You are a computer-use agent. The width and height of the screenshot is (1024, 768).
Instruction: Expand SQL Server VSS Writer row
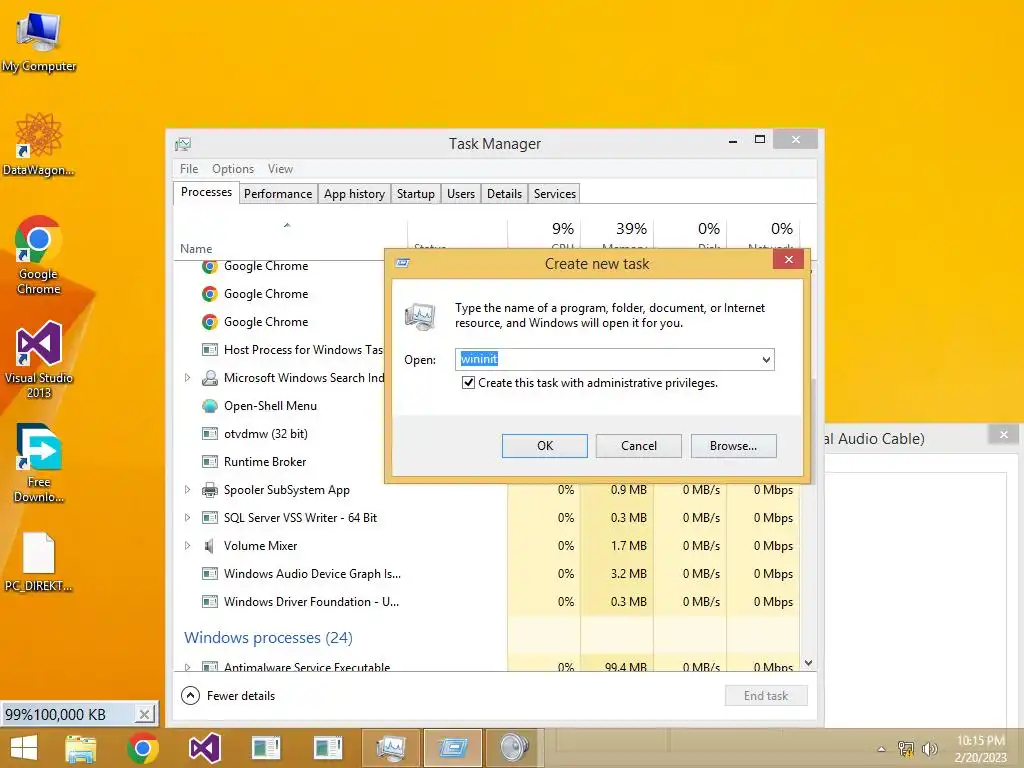pos(187,518)
